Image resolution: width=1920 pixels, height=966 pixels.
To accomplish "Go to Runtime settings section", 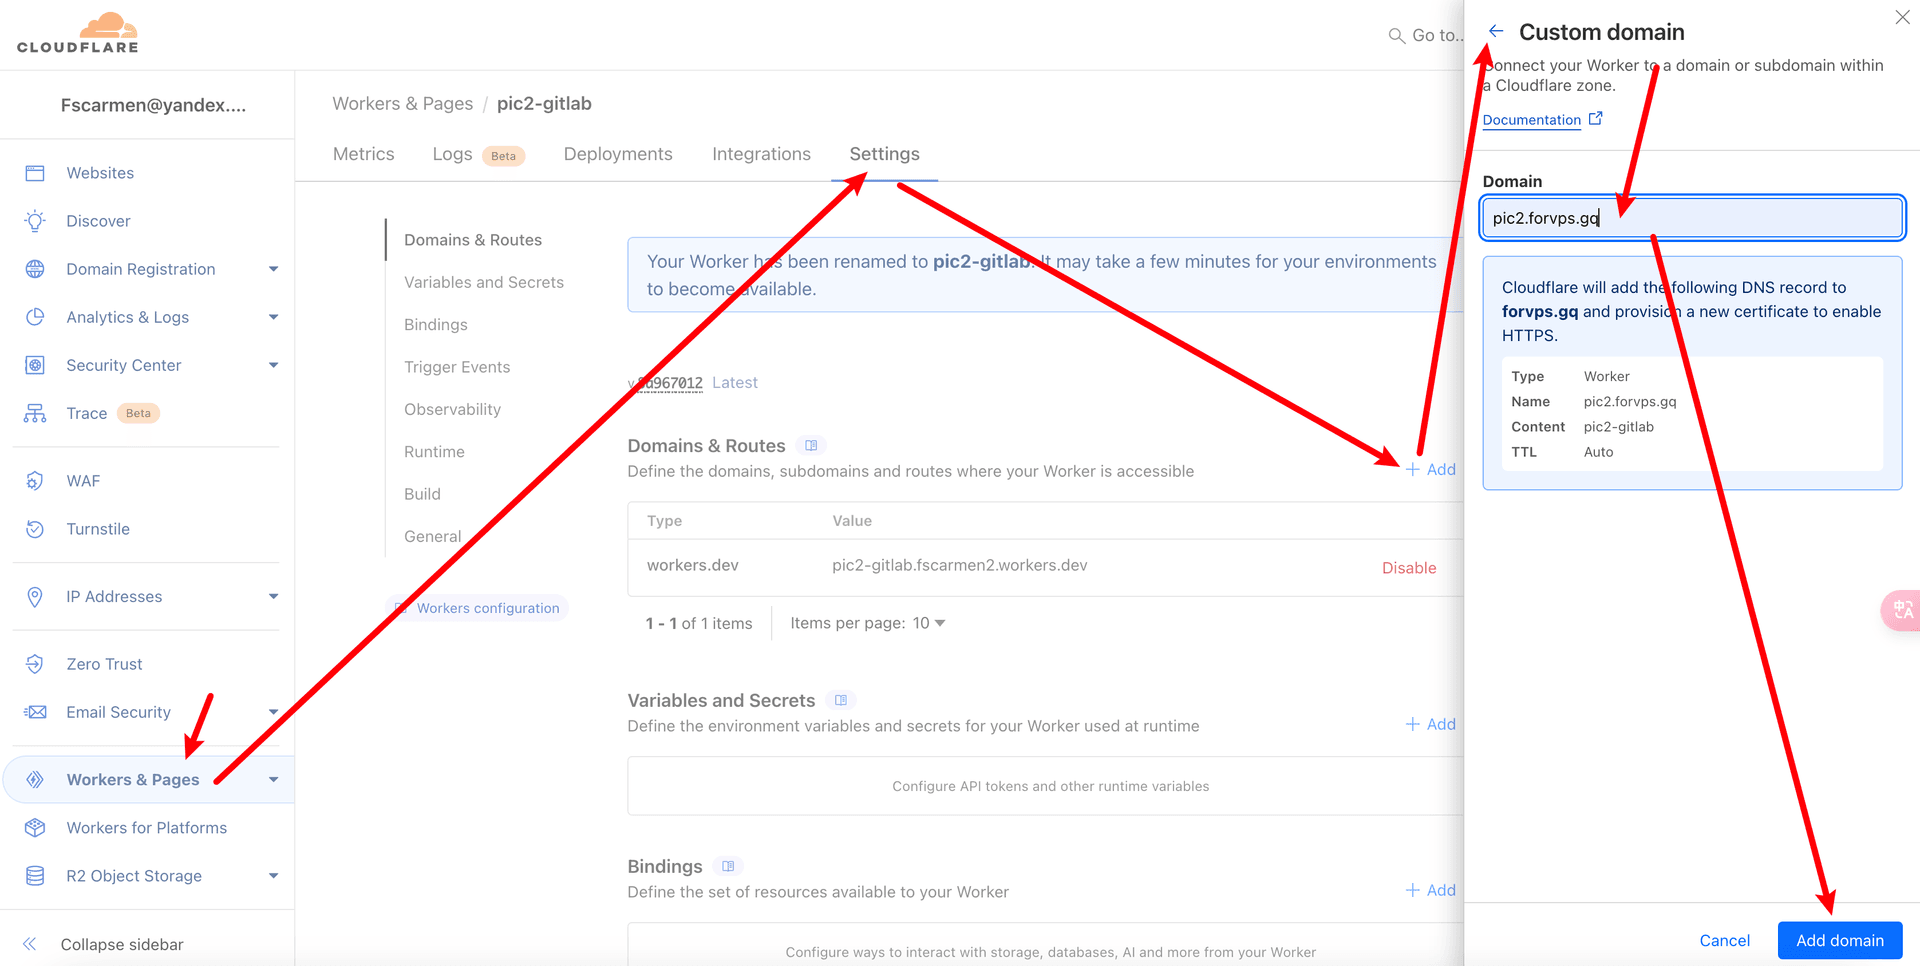I will click(434, 452).
